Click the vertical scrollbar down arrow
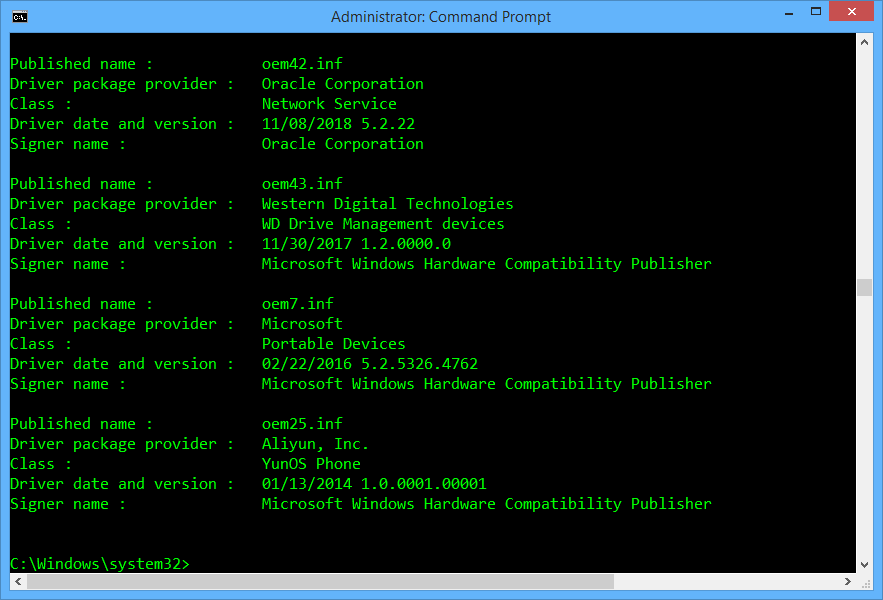The height and width of the screenshot is (600, 883). coord(864,565)
